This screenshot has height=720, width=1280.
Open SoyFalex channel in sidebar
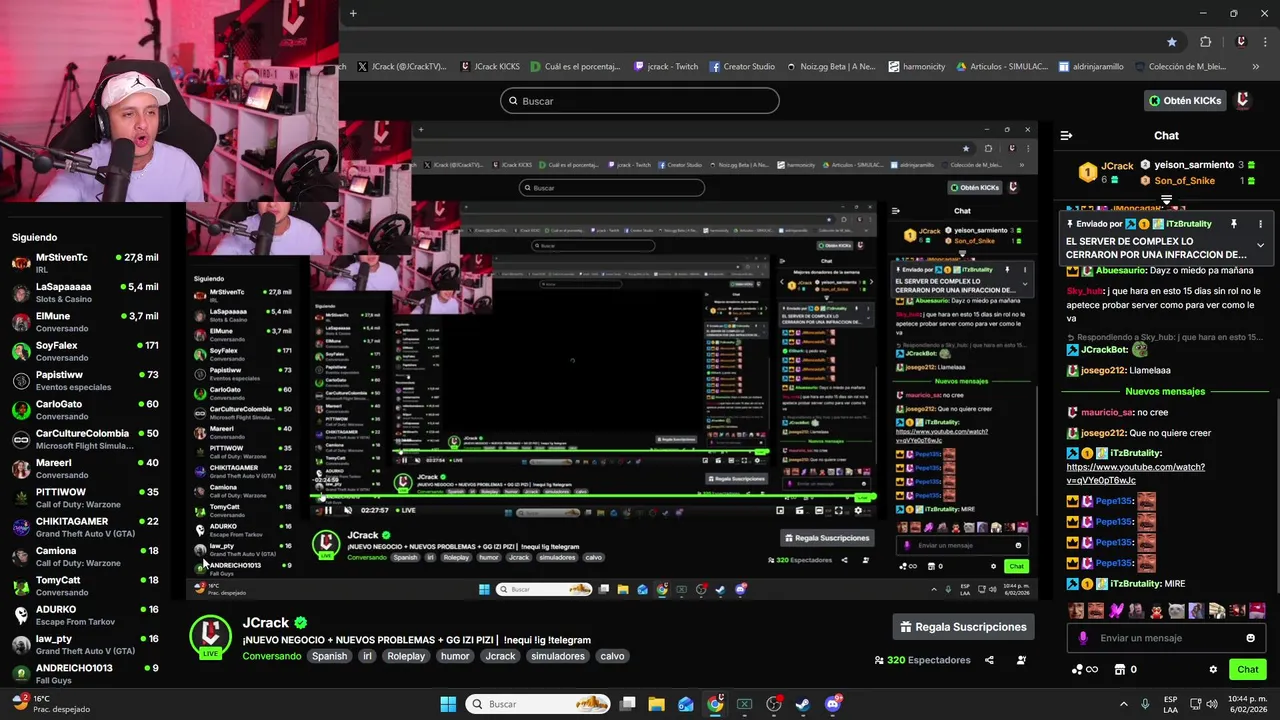pyautogui.click(x=85, y=351)
